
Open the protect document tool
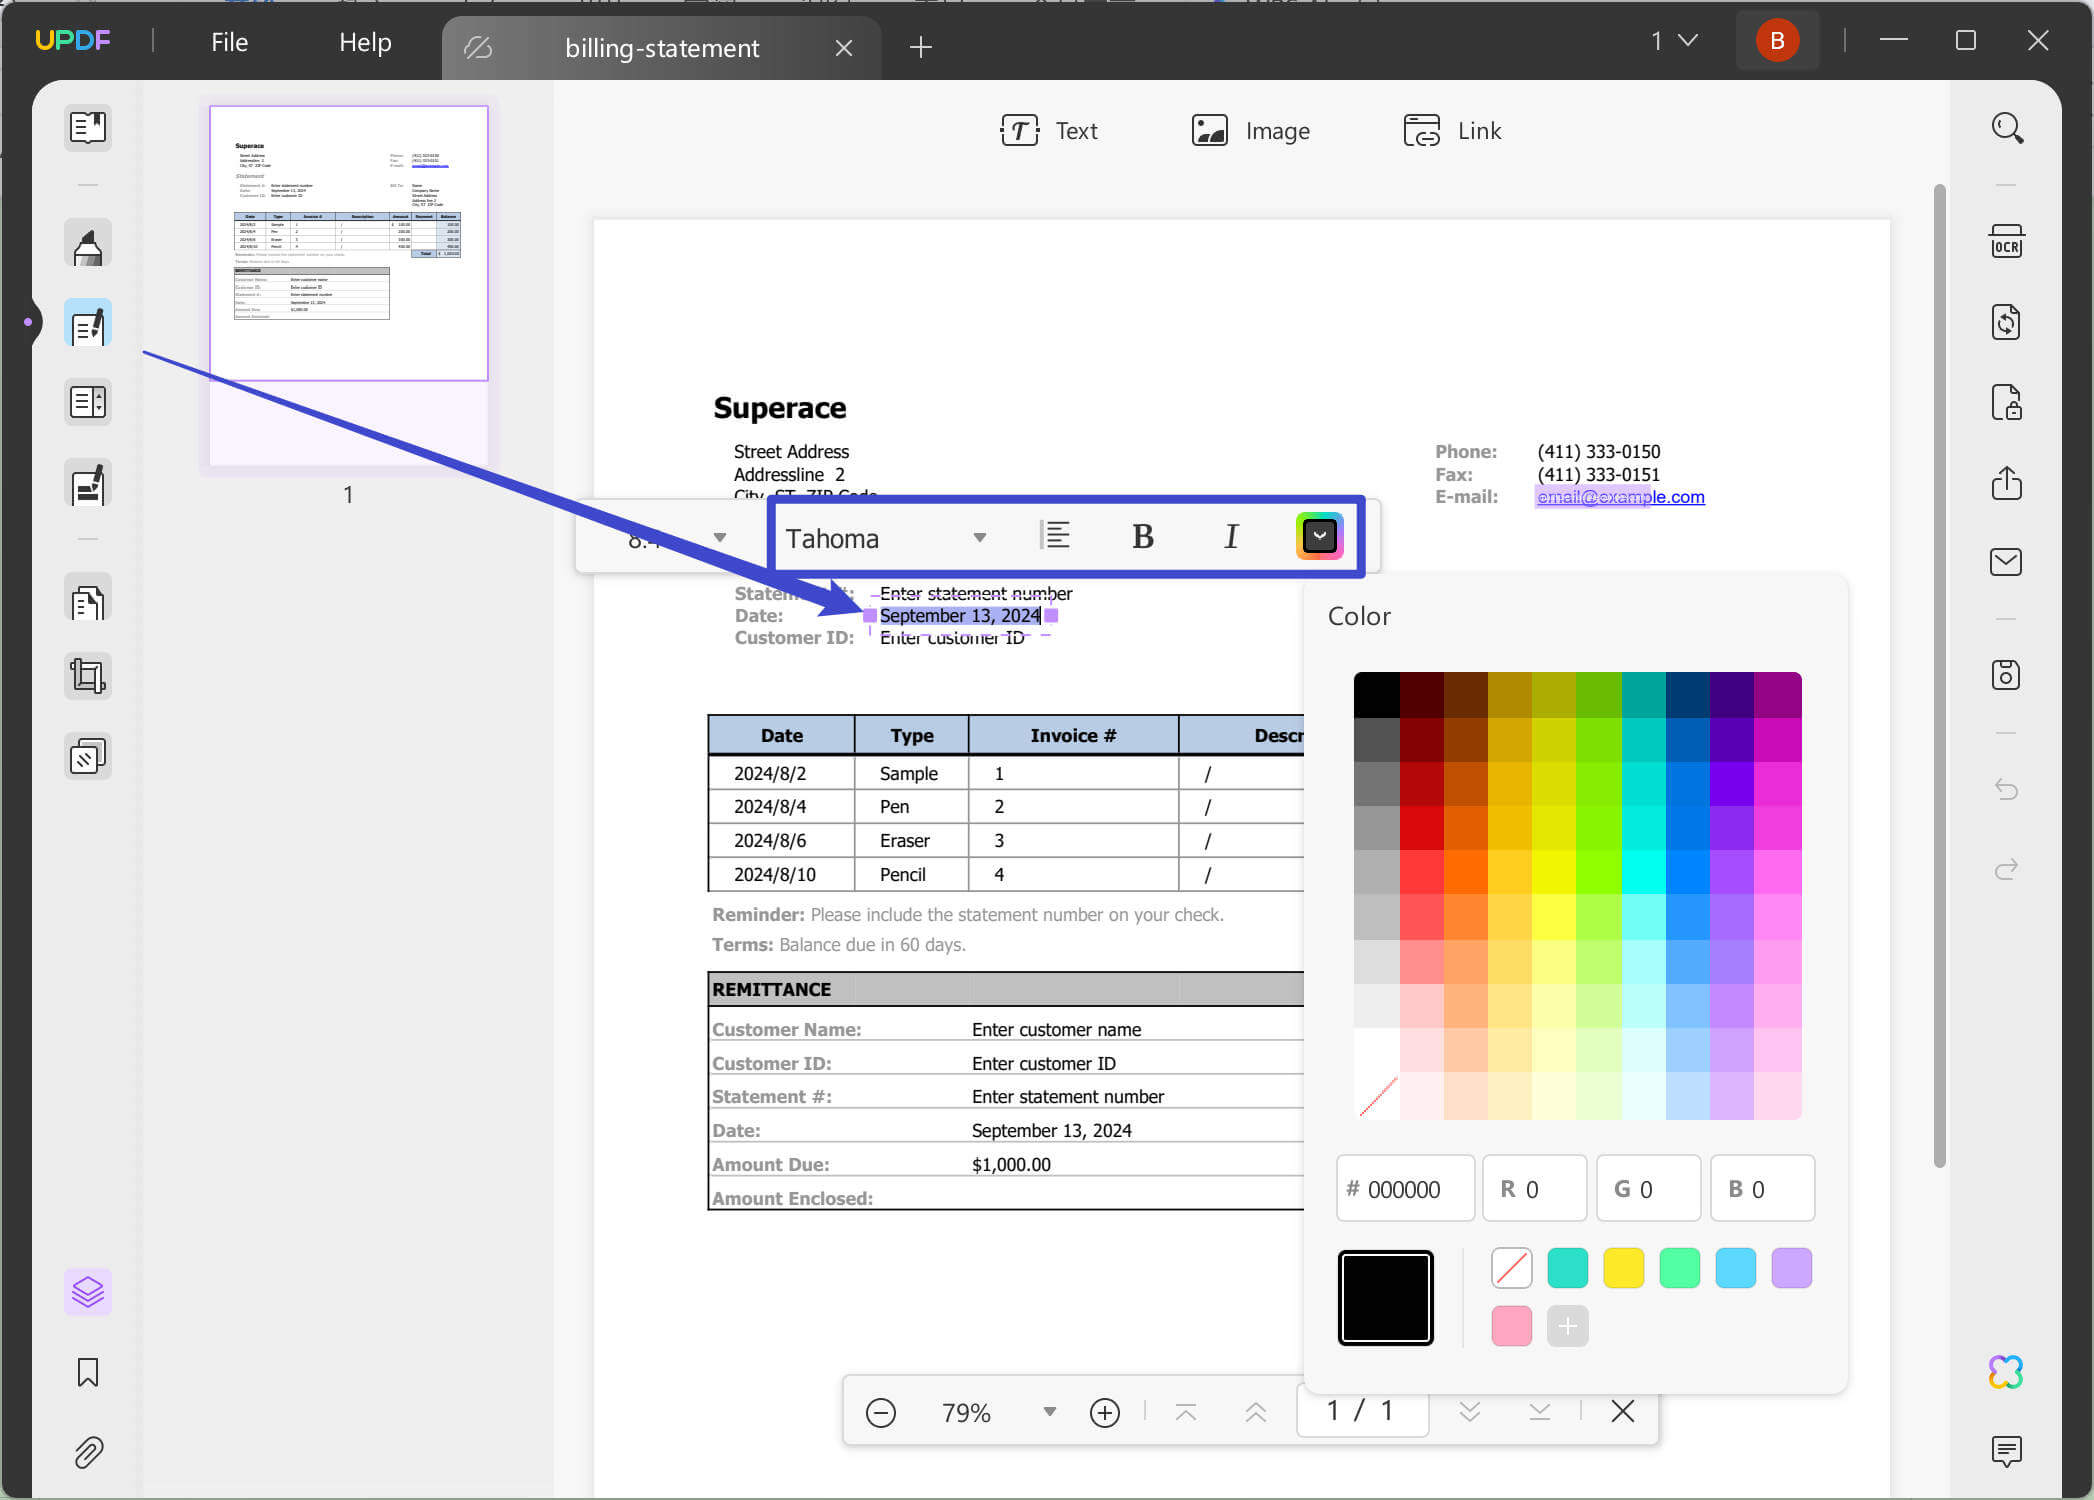(2006, 402)
